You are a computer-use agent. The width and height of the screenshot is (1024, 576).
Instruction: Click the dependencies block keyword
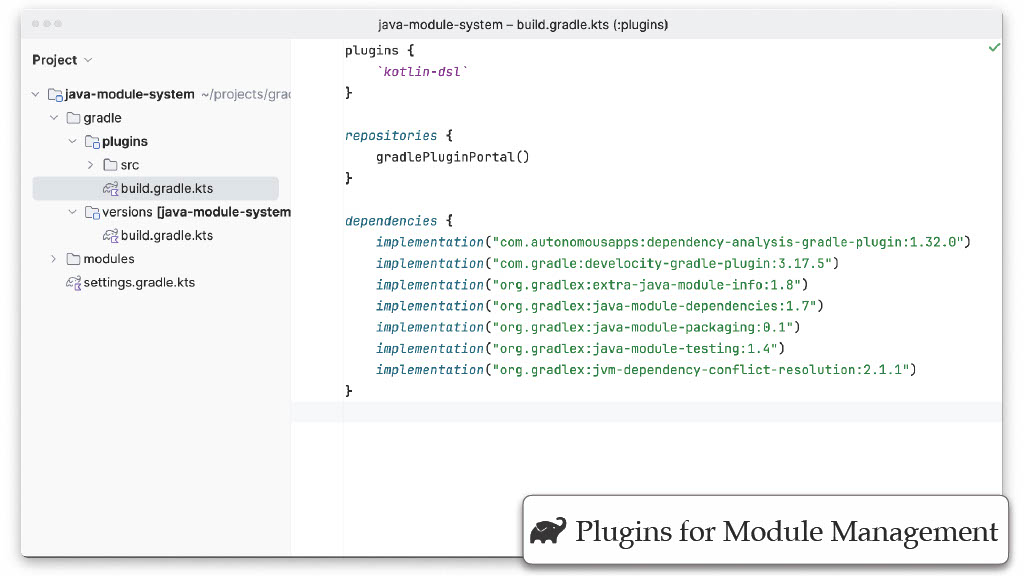coord(391,221)
